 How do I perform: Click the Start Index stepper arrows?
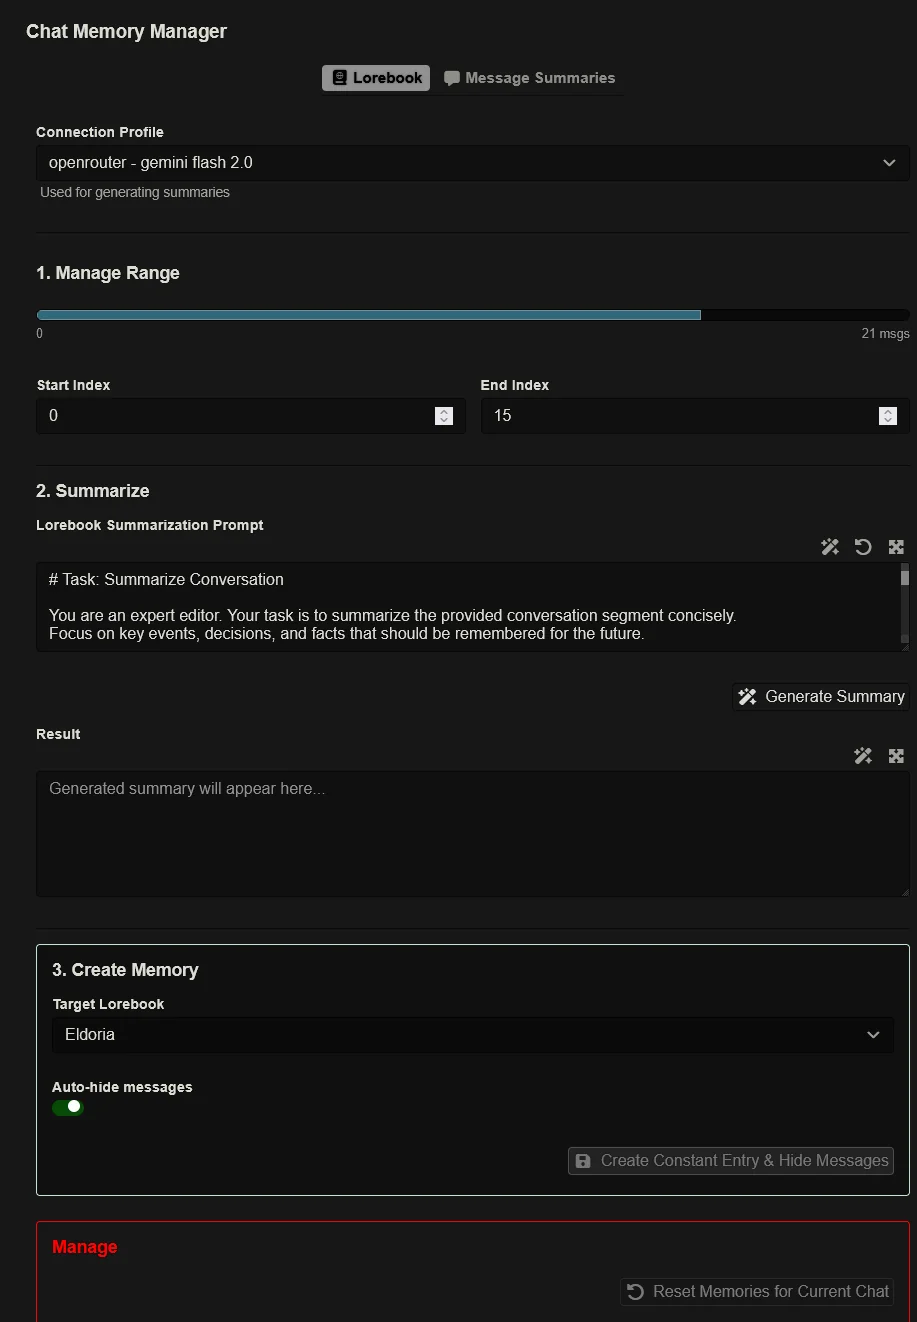coord(444,416)
